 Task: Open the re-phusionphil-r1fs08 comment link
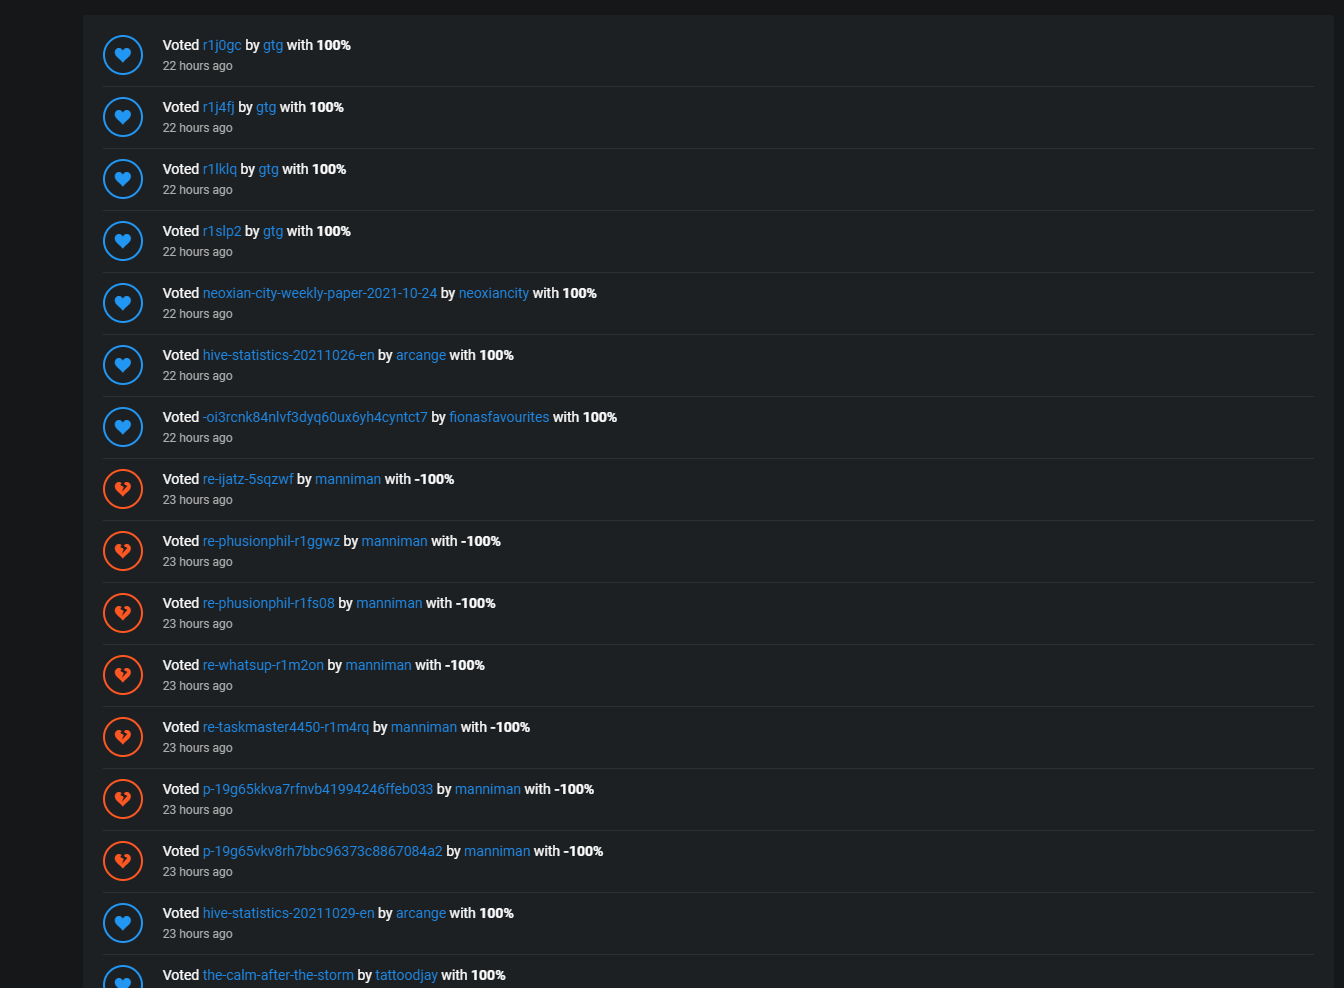[268, 603]
